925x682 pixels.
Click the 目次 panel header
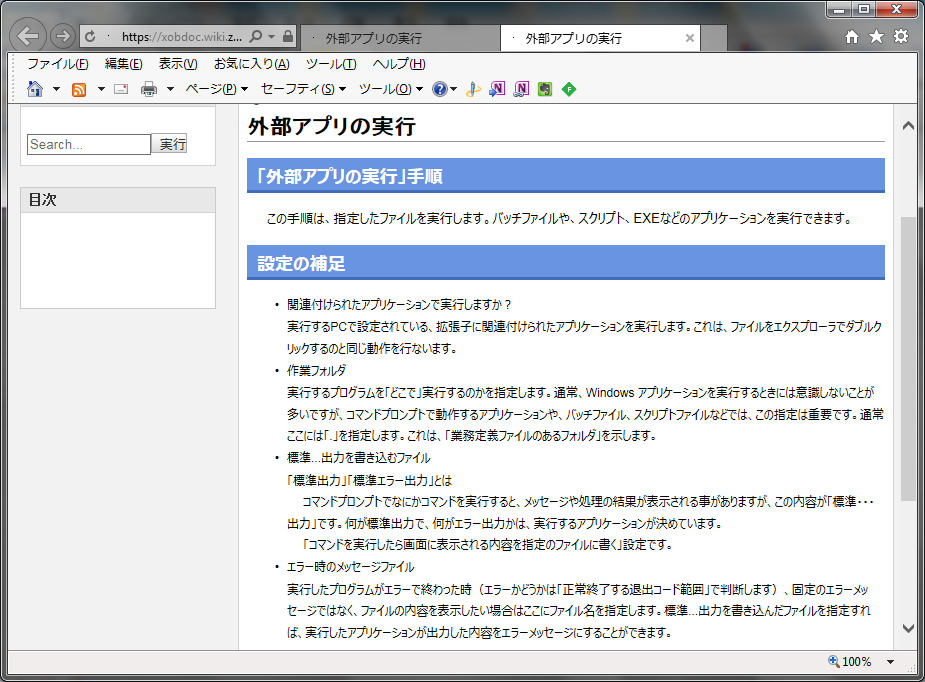coord(118,200)
